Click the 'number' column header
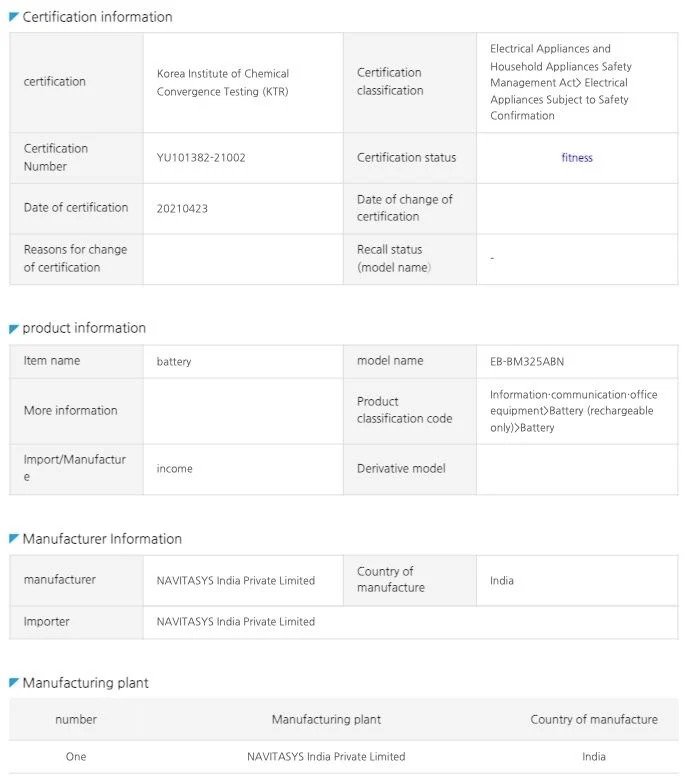The image size is (689, 781). click(x=76, y=720)
